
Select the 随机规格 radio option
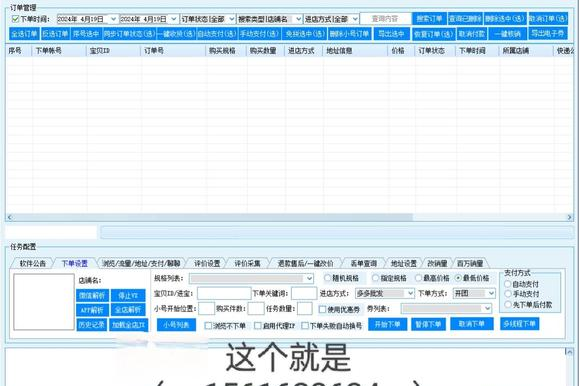[x=328, y=278]
